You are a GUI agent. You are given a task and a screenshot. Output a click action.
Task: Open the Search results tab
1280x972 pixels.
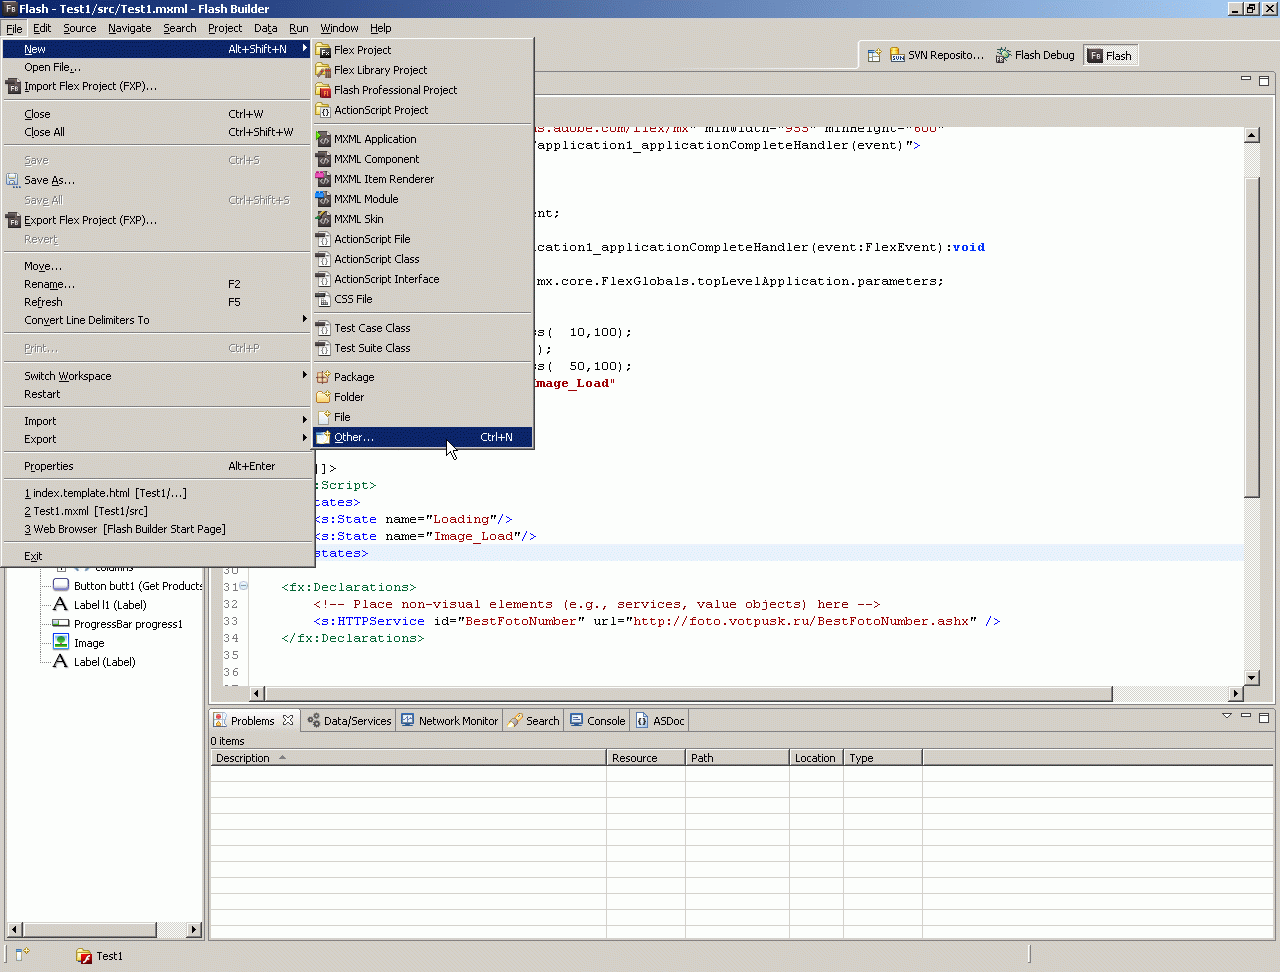(534, 720)
